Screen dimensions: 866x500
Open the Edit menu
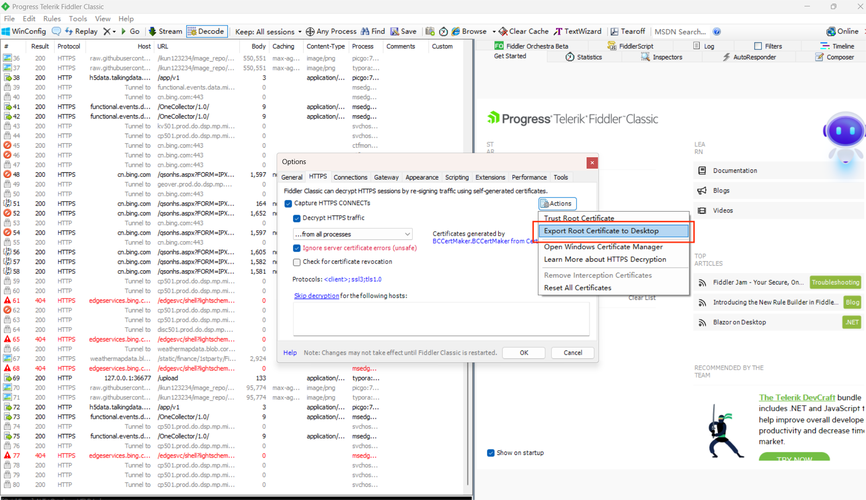point(29,18)
